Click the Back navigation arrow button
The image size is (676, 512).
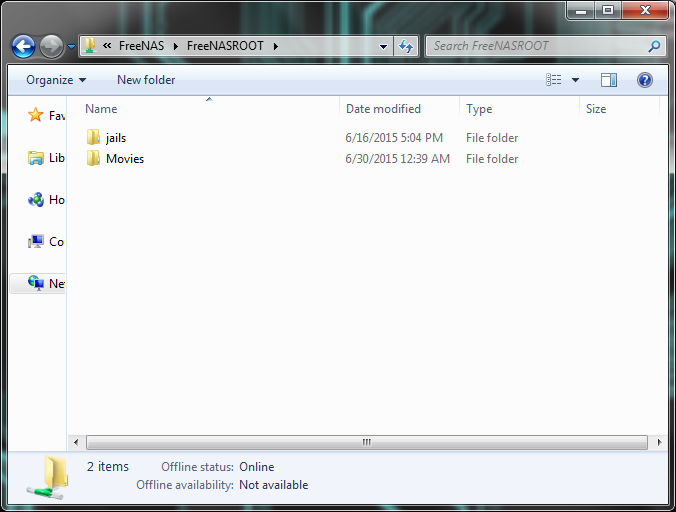point(24,46)
